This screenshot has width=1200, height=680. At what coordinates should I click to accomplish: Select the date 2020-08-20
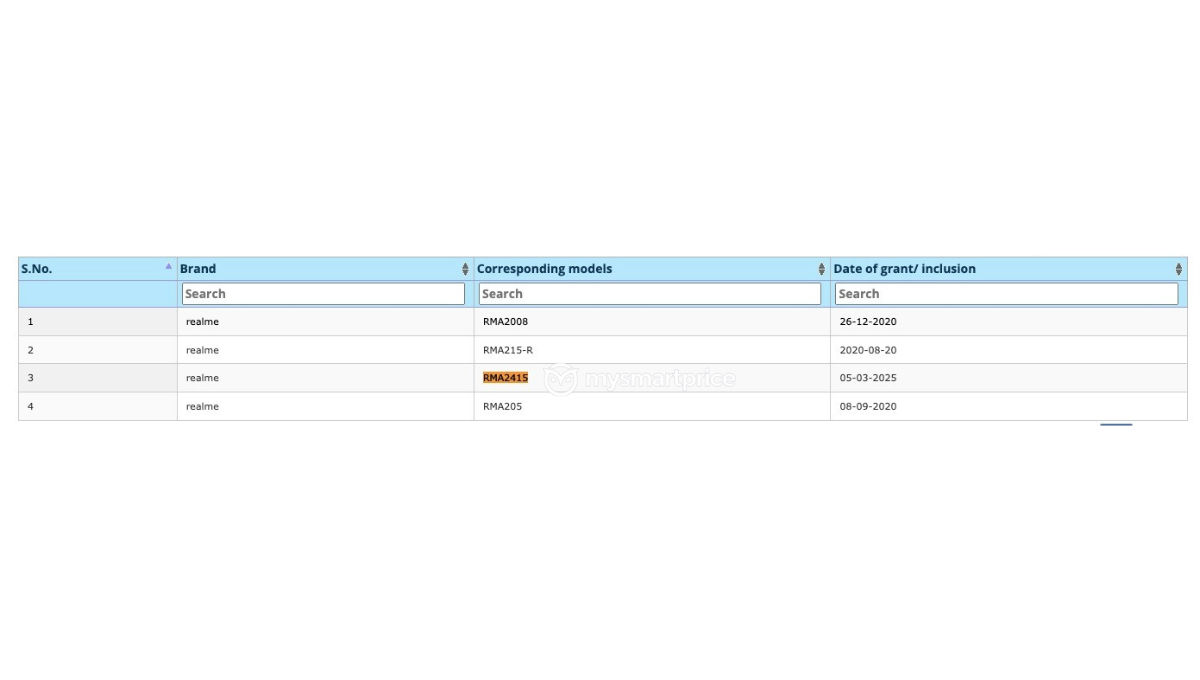pos(868,350)
